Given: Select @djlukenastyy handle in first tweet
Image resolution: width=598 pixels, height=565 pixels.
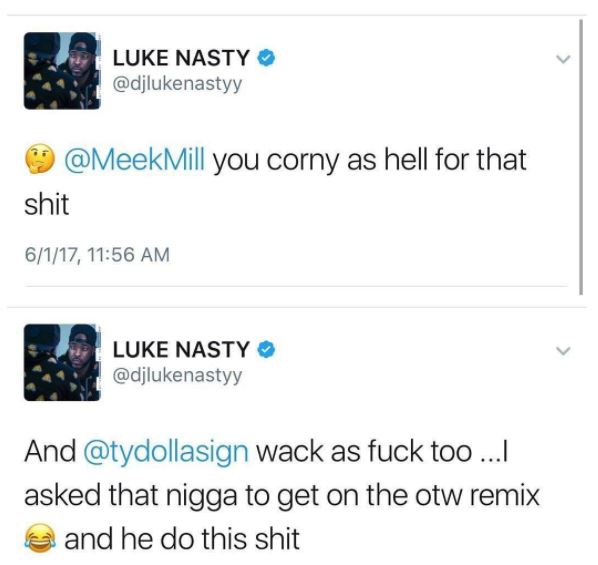Looking at the screenshot, I should tap(177, 84).
